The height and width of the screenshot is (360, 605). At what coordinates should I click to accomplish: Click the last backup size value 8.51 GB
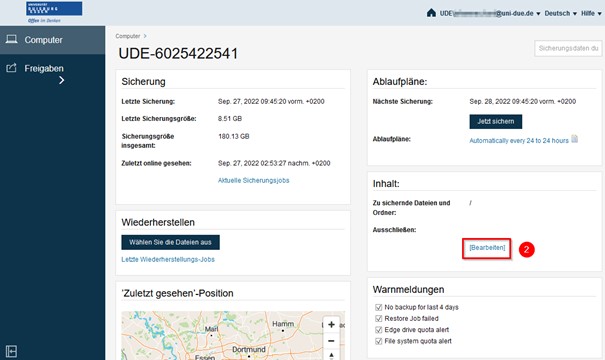click(x=230, y=118)
